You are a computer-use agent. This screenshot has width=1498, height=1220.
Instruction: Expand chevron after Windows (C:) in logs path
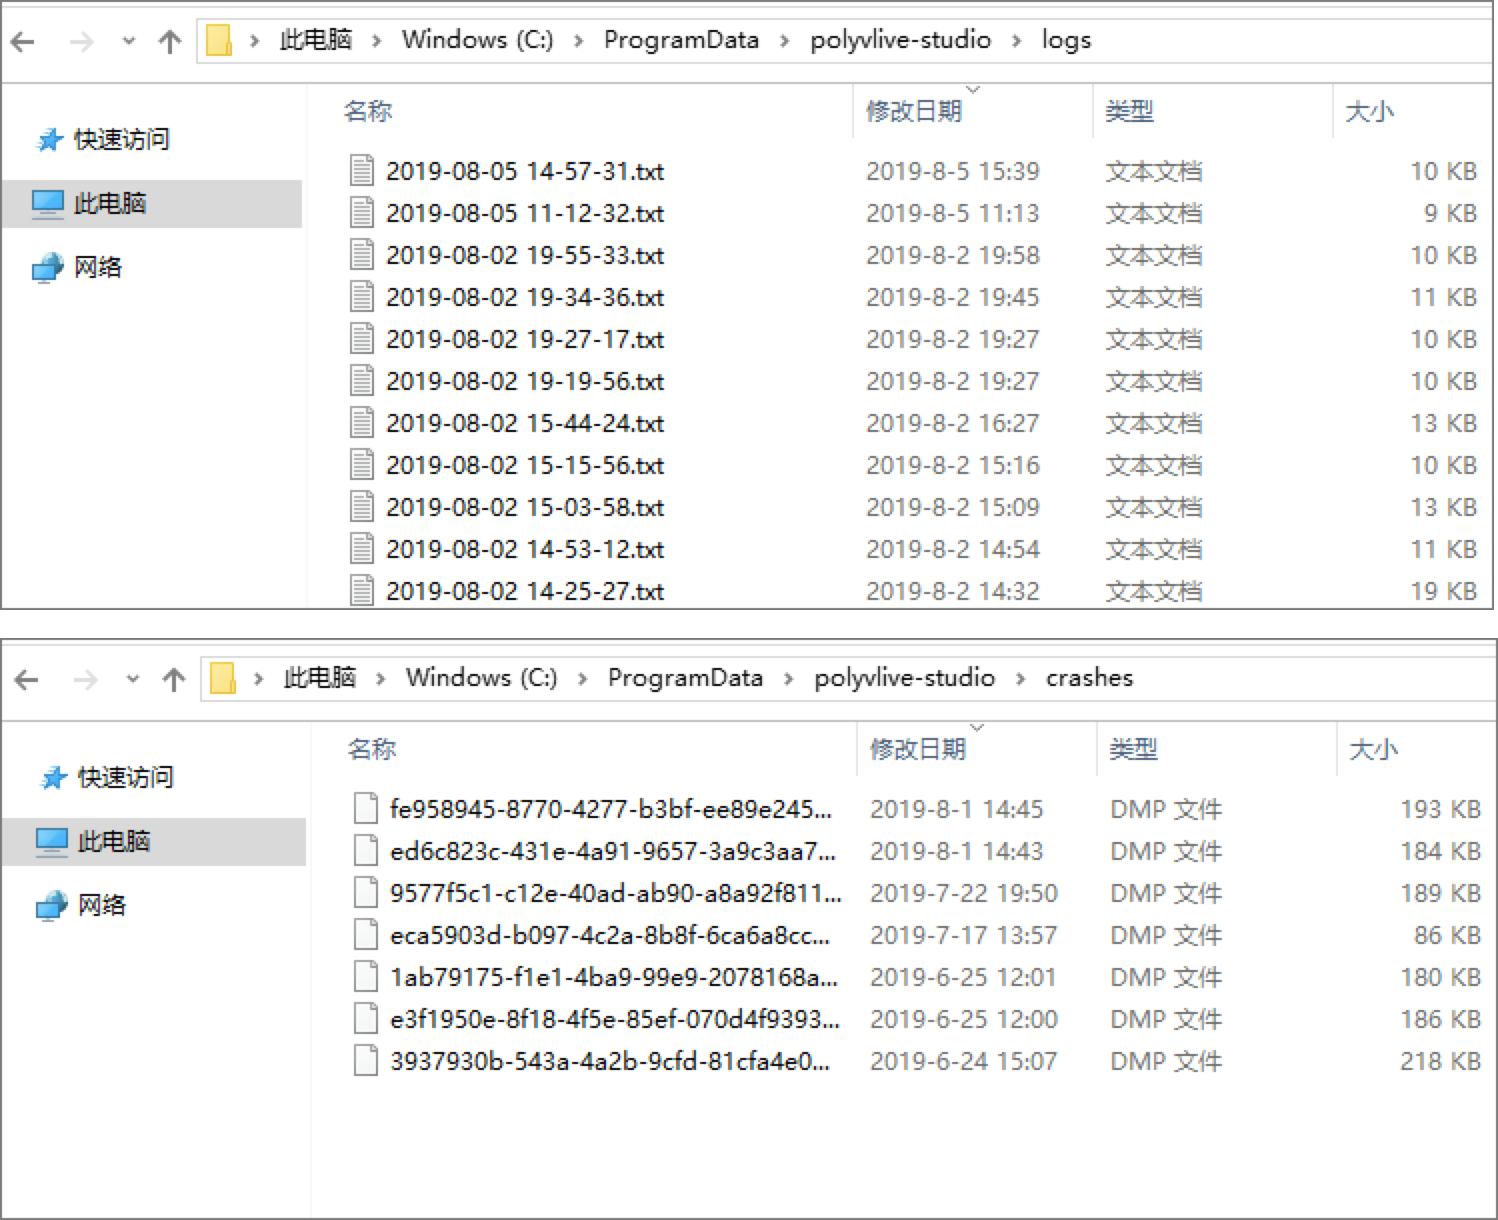coord(578,41)
